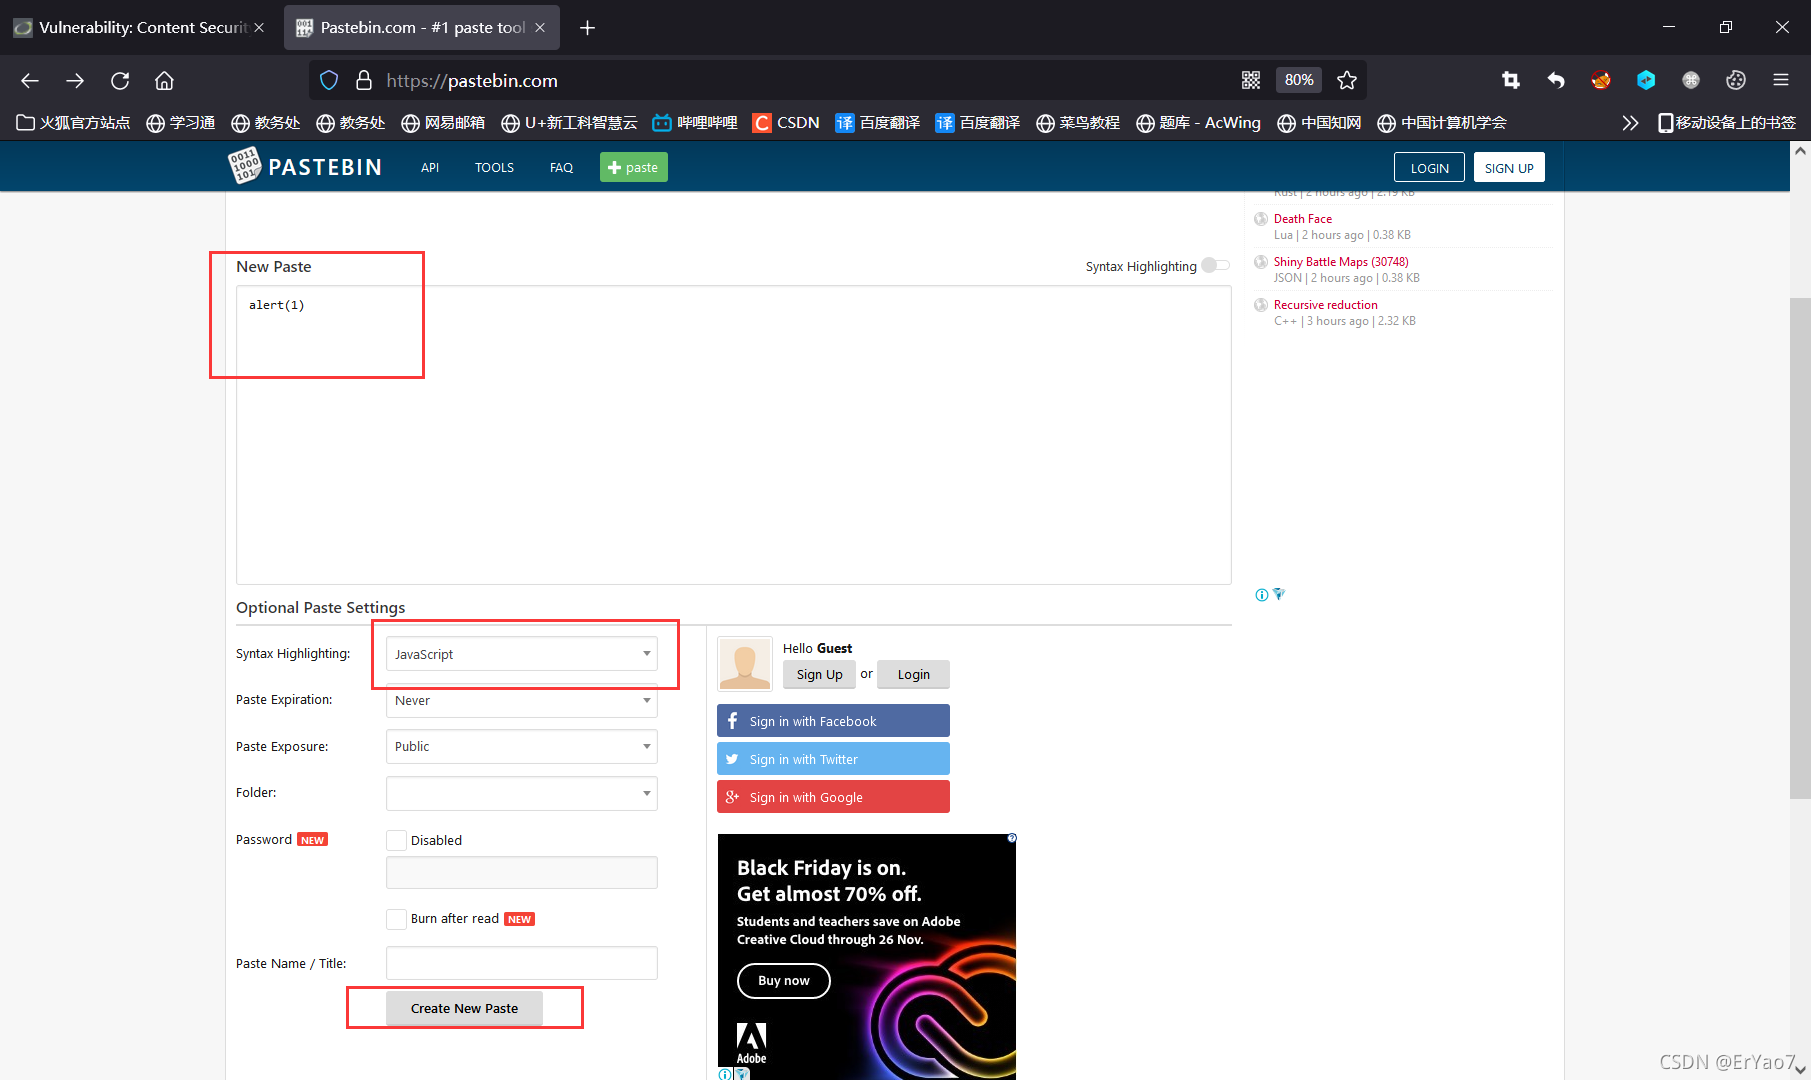
Task: Close the Pastebin.com tab
Action: pos(540,28)
